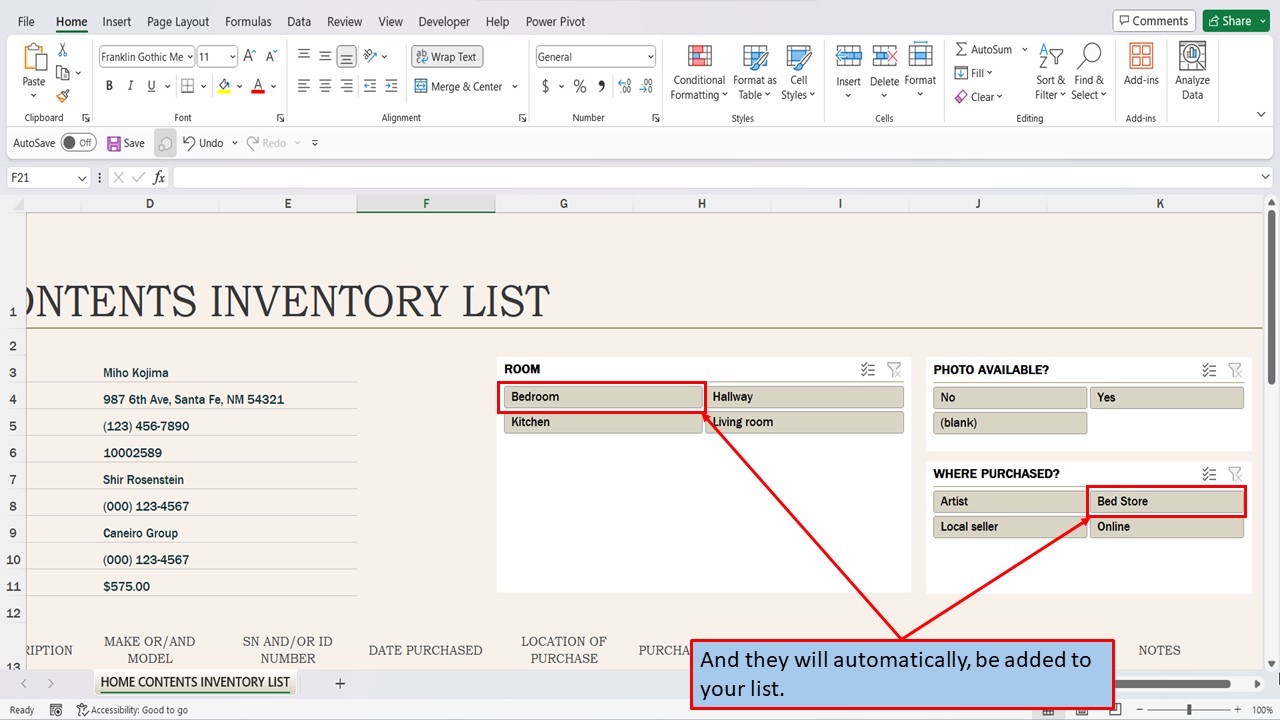Apply Percent Style number format
The height and width of the screenshot is (720, 1280).
579,87
